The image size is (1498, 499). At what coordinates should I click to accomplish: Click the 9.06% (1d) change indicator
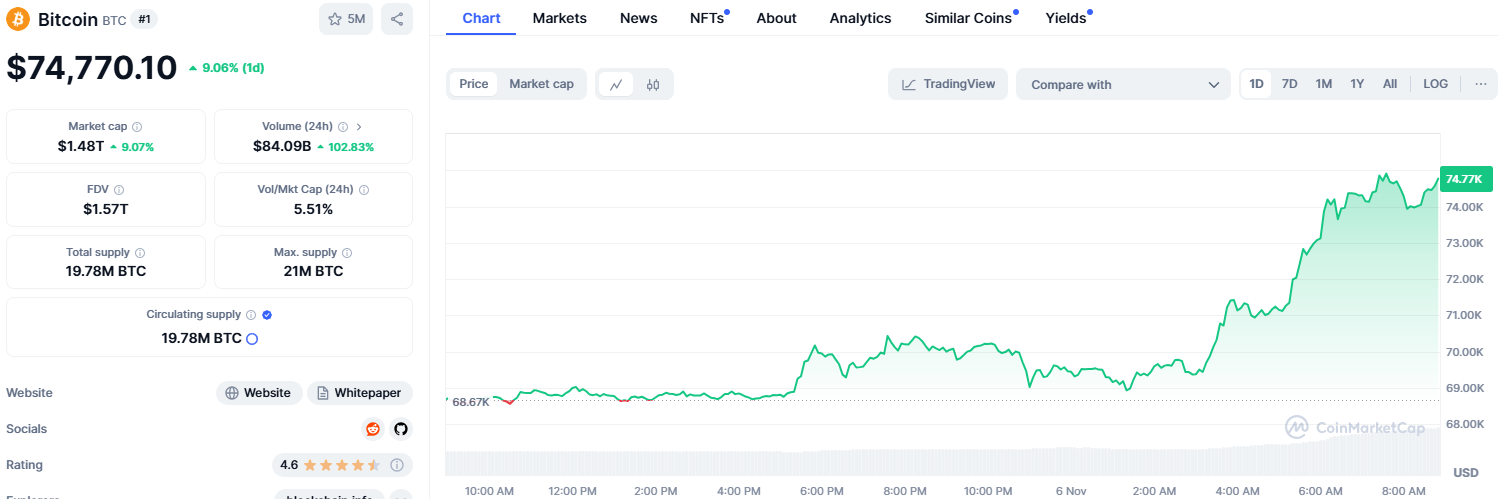(226, 68)
